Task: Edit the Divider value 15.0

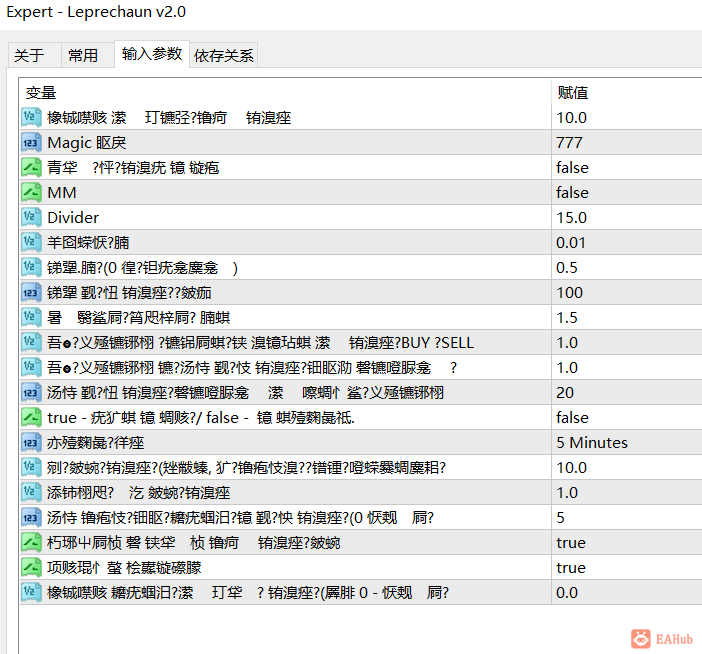Action: [x=571, y=218]
